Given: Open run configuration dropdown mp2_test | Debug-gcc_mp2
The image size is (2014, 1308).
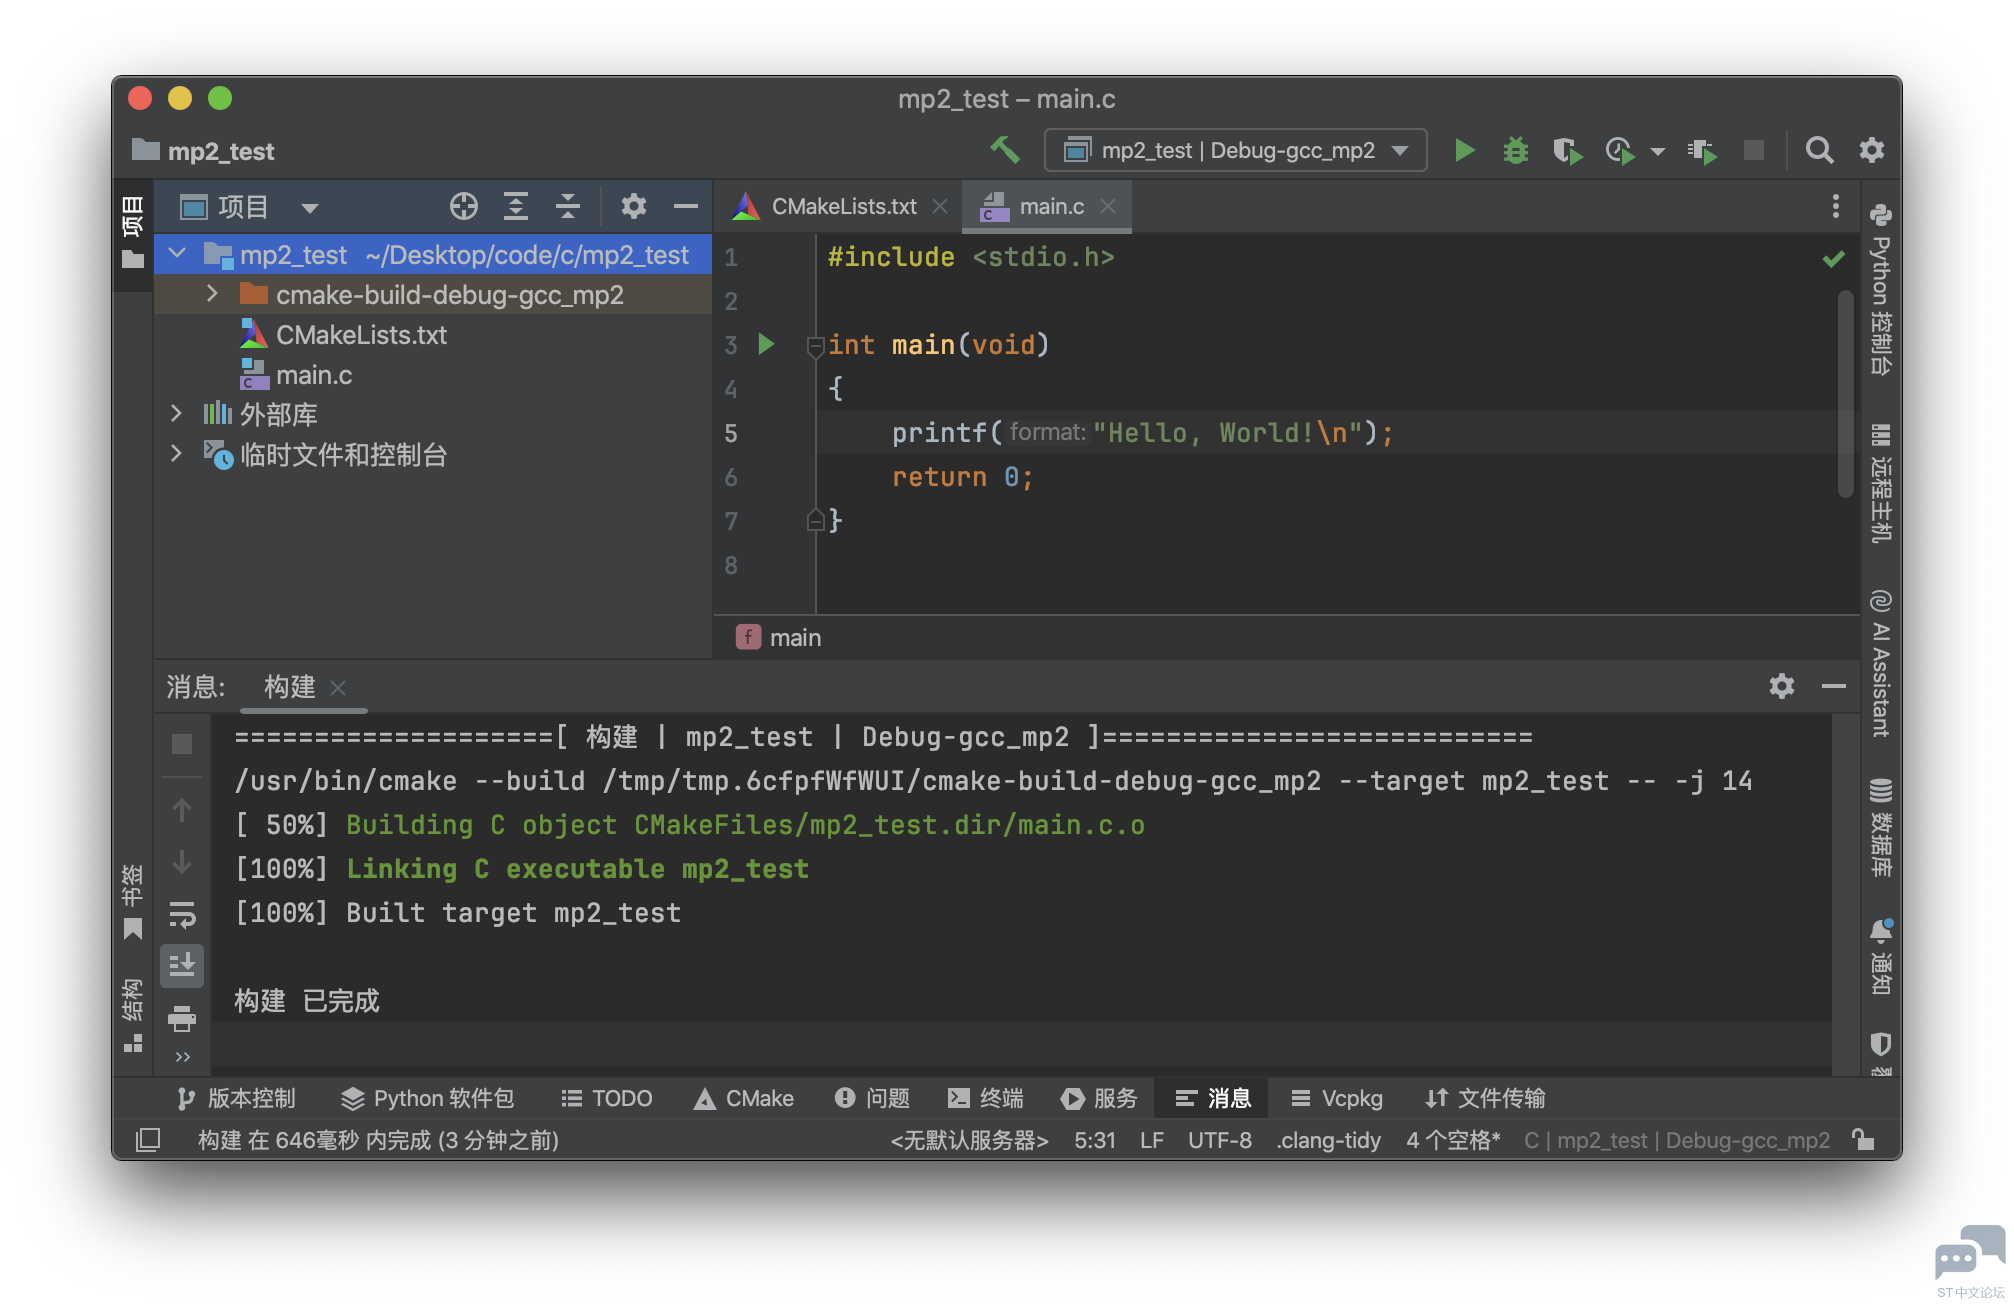Looking at the screenshot, I should [1236, 150].
